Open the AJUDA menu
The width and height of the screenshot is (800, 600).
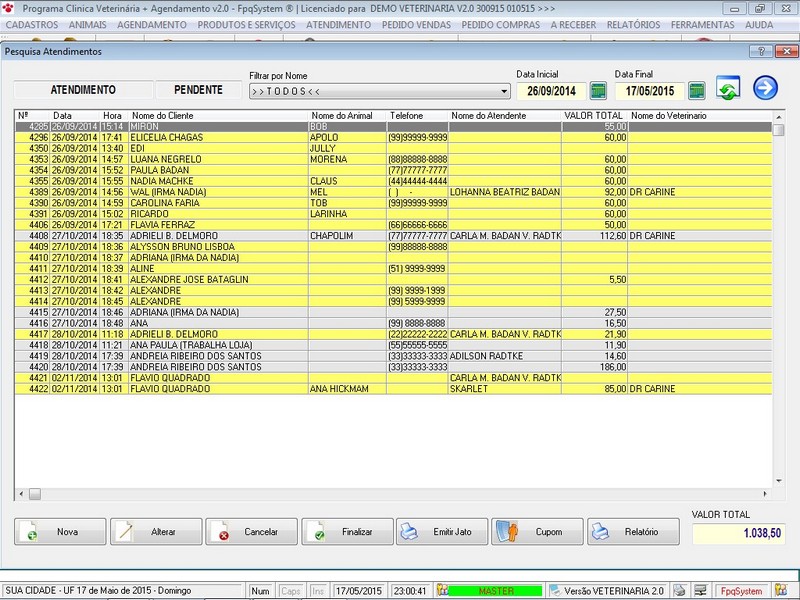point(759,24)
